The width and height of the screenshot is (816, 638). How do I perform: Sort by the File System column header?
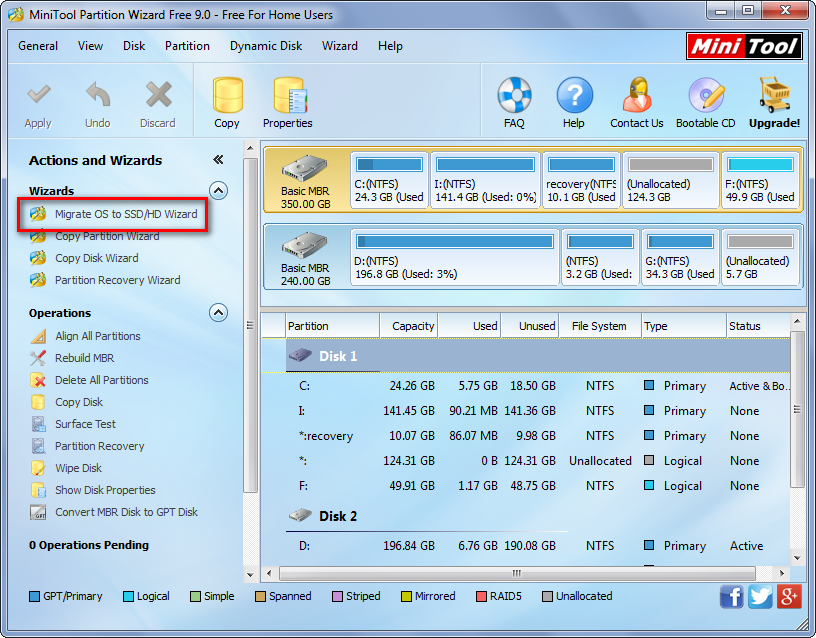[600, 326]
